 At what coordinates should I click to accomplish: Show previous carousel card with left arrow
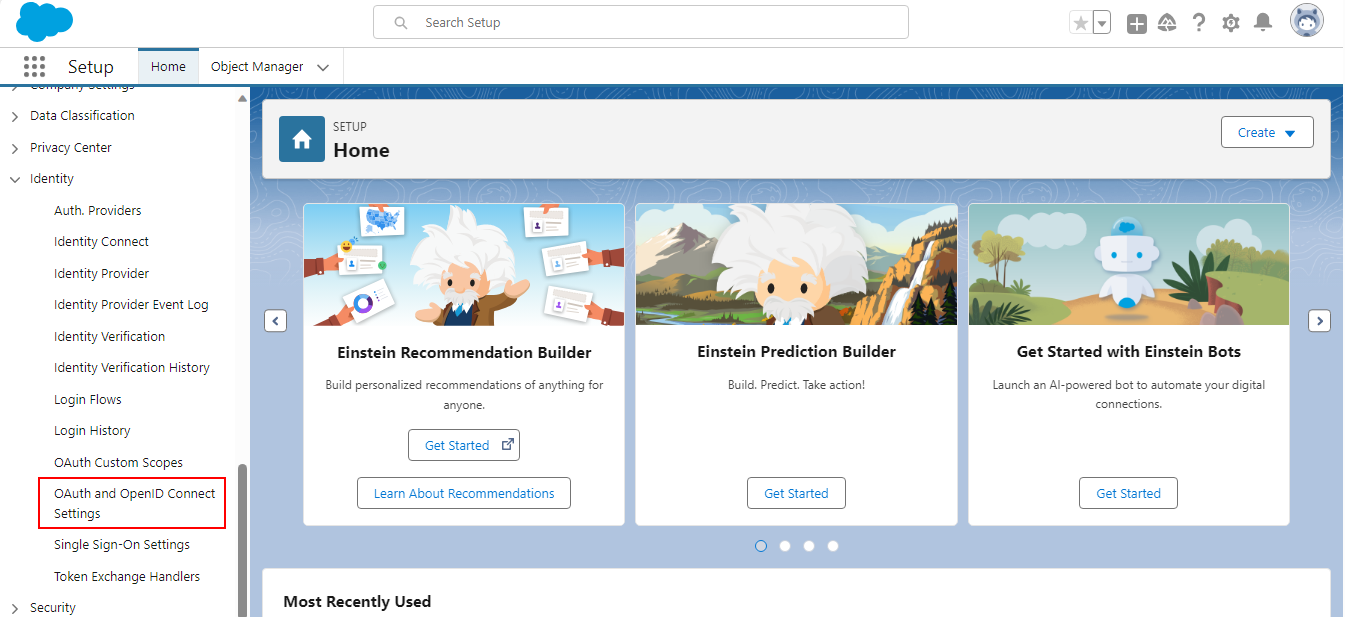coord(275,321)
